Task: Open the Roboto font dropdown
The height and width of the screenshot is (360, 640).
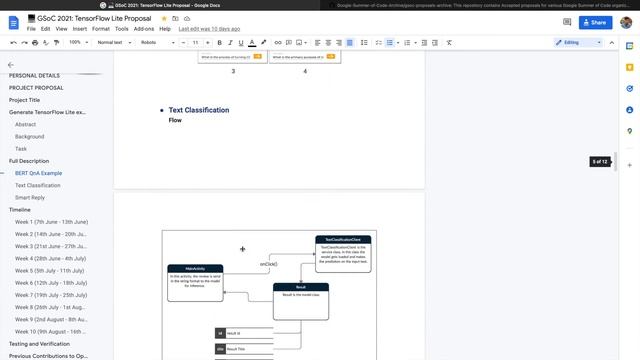Action: pyautogui.click(x=158, y=42)
